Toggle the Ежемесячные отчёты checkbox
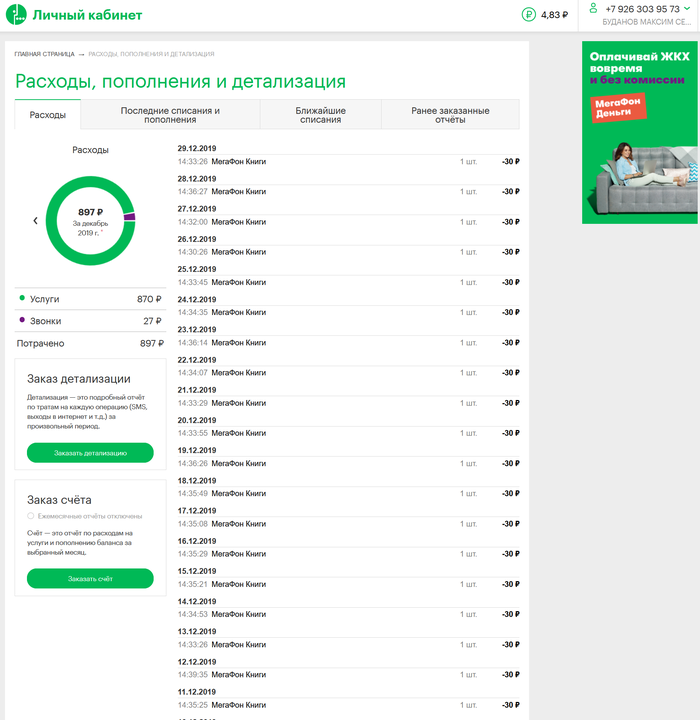 31,516
